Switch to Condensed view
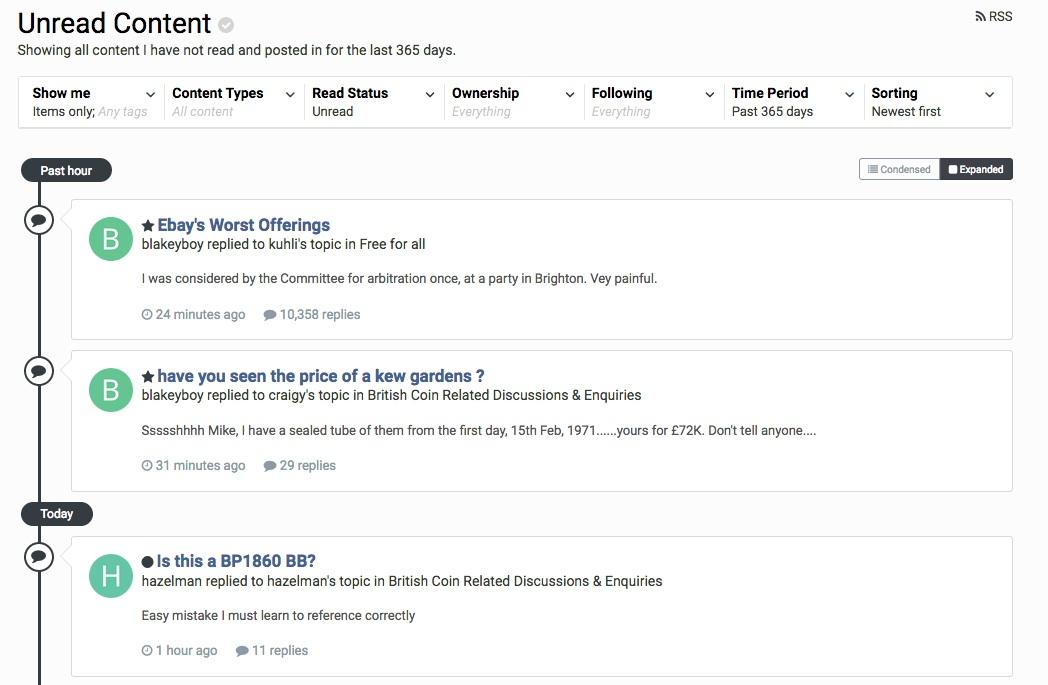The width and height of the screenshot is (1048, 685). [899, 170]
